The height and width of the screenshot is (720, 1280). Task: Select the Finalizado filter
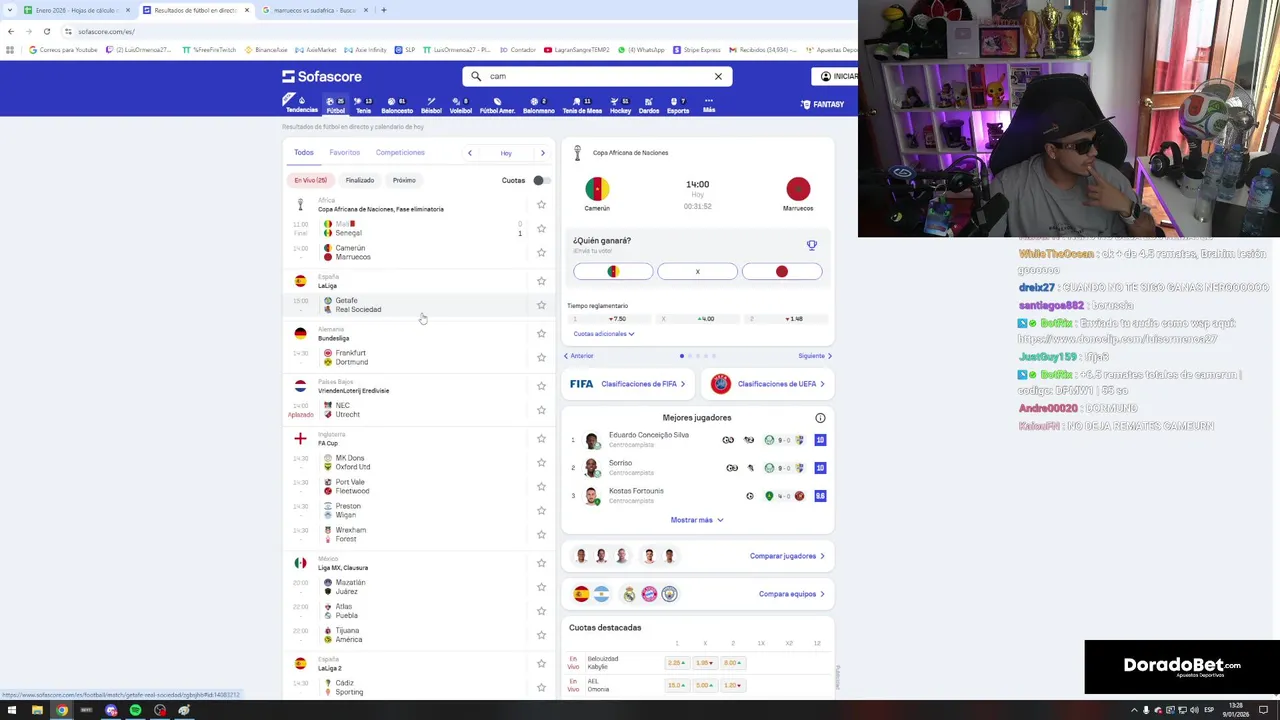[359, 180]
